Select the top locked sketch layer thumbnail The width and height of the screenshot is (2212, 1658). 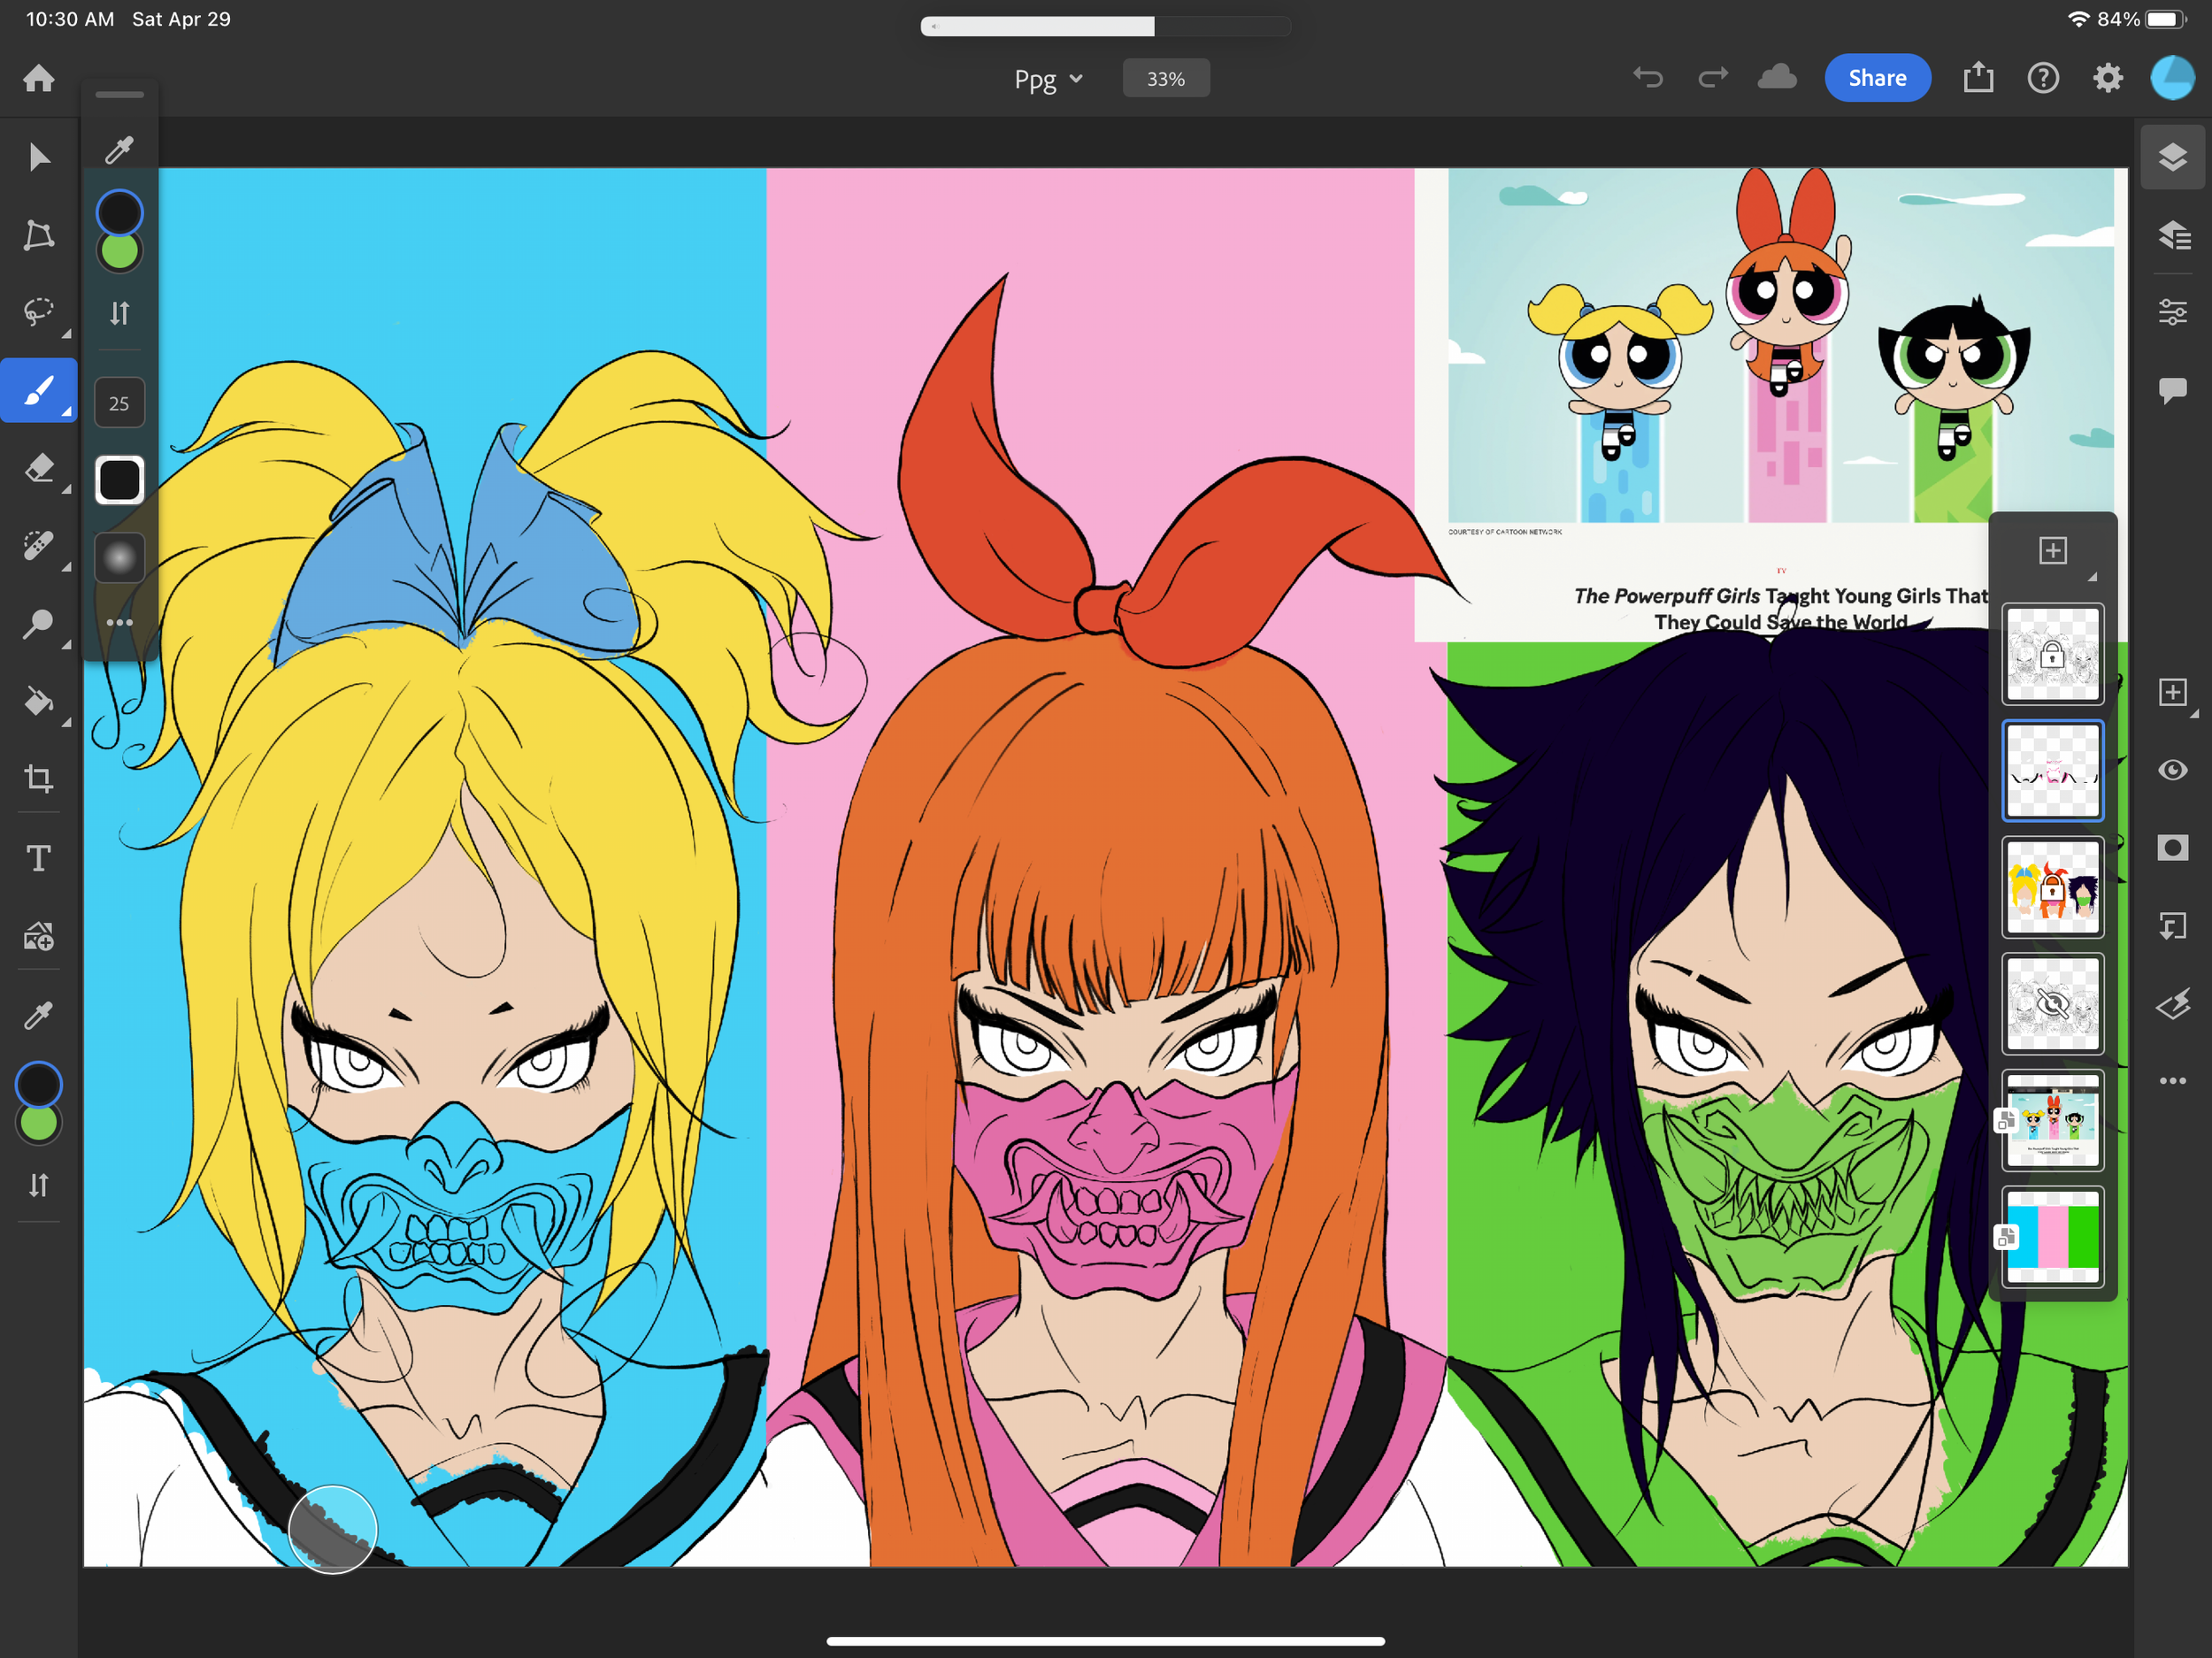coord(2052,654)
